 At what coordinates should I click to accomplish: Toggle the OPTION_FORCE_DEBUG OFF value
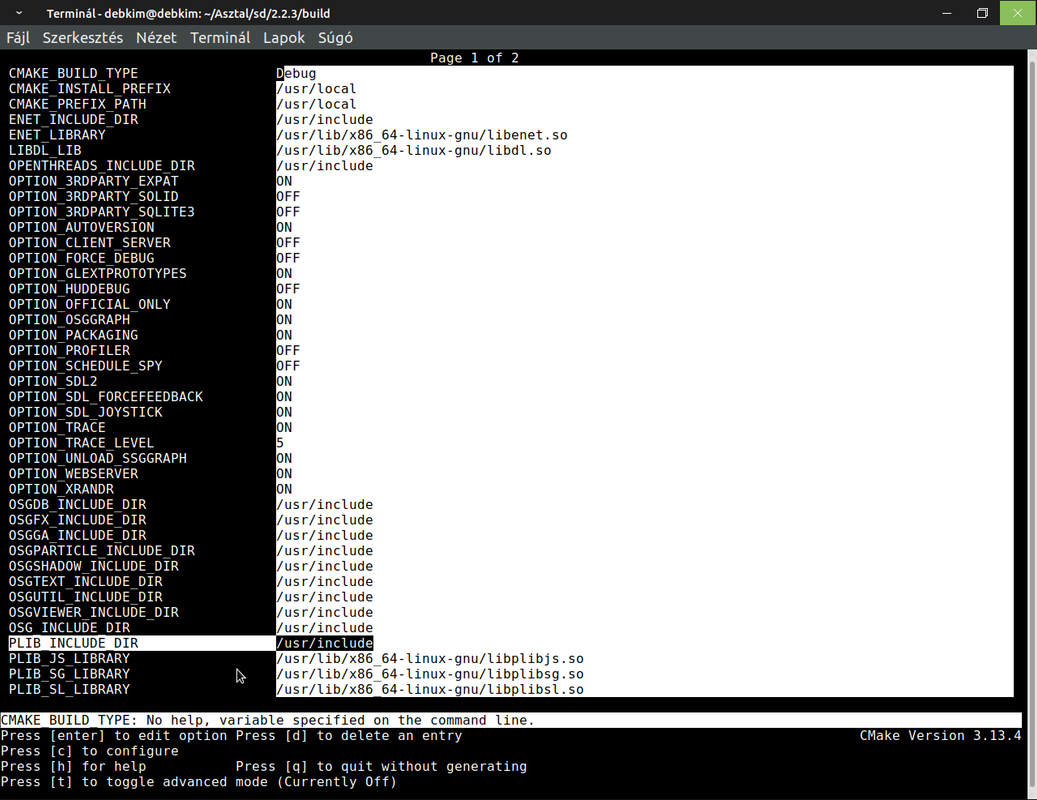coord(288,258)
